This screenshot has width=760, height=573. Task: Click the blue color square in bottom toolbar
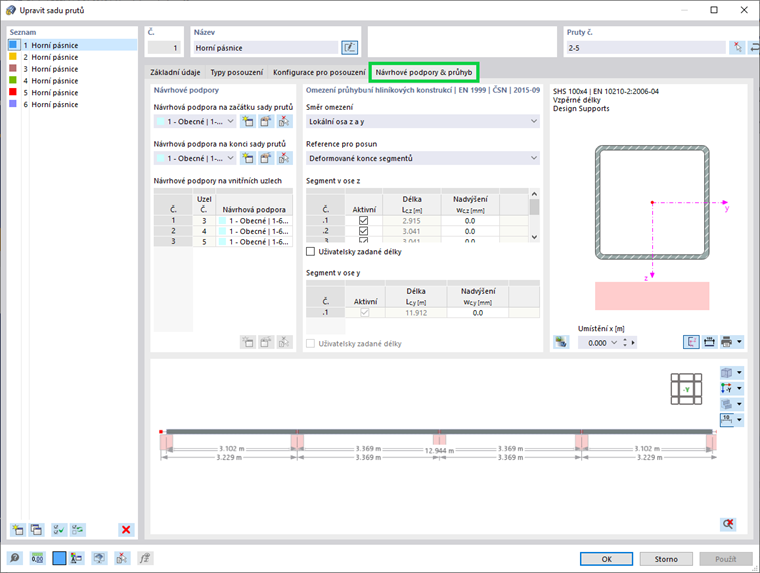[59, 558]
